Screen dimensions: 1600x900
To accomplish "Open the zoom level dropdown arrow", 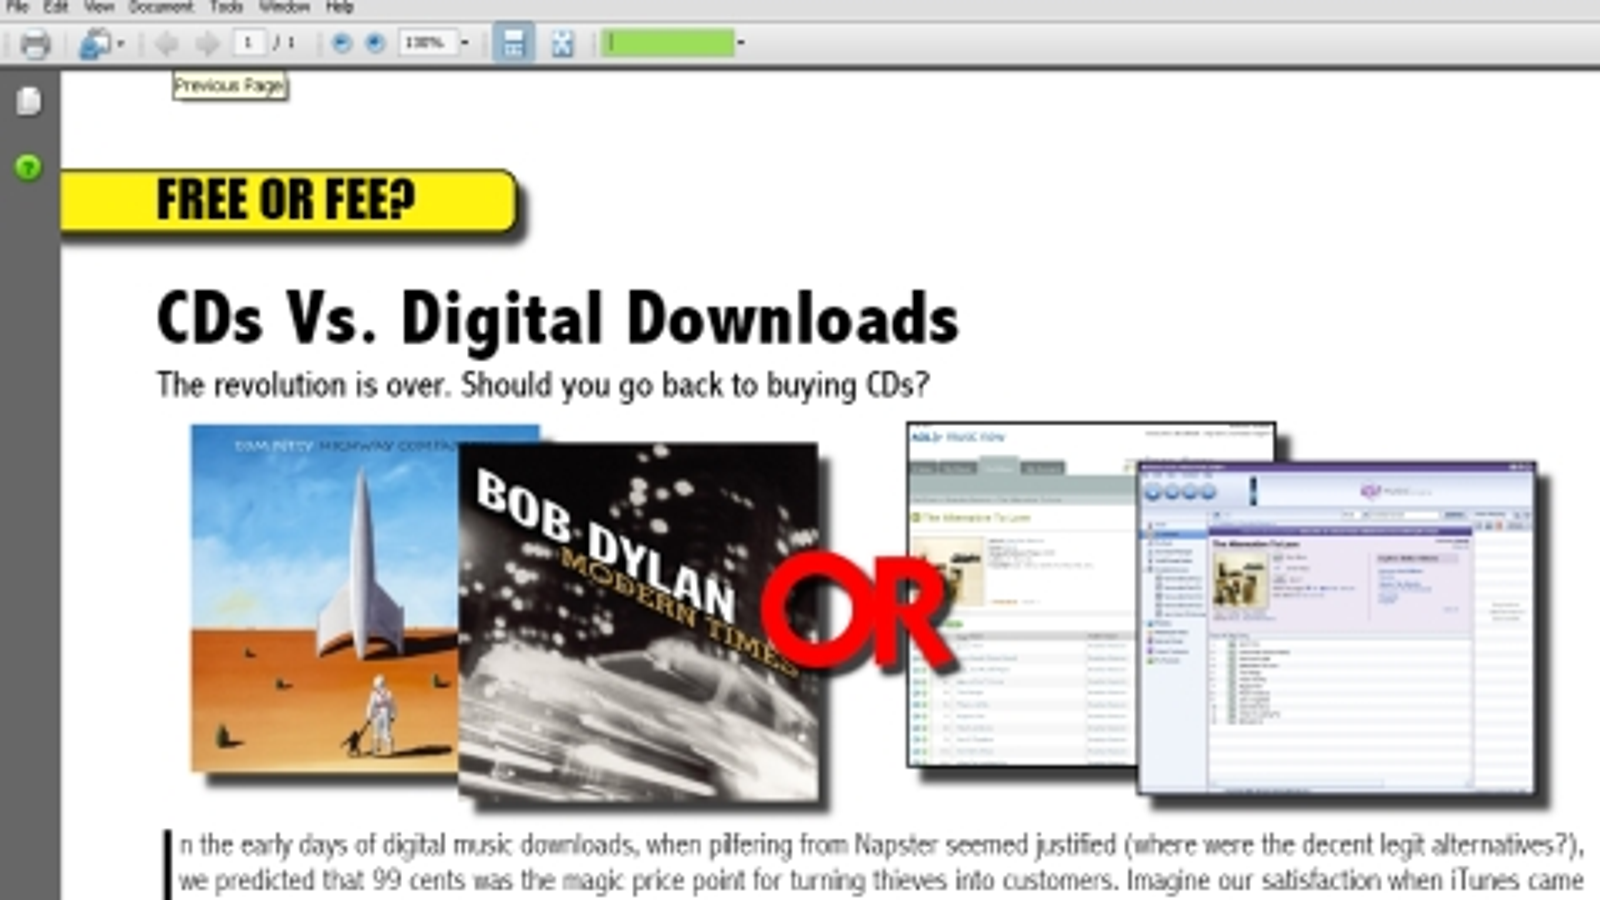I will click(464, 43).
